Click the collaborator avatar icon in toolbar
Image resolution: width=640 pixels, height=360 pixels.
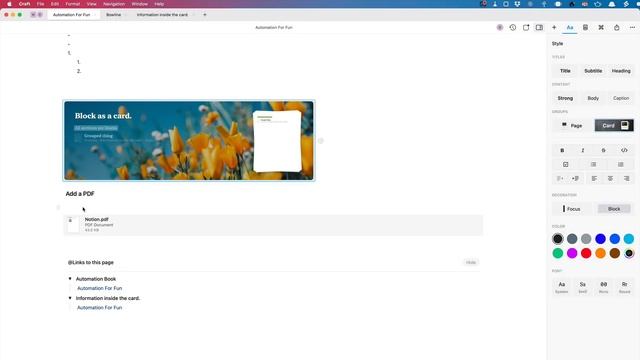tap(500, 27)
